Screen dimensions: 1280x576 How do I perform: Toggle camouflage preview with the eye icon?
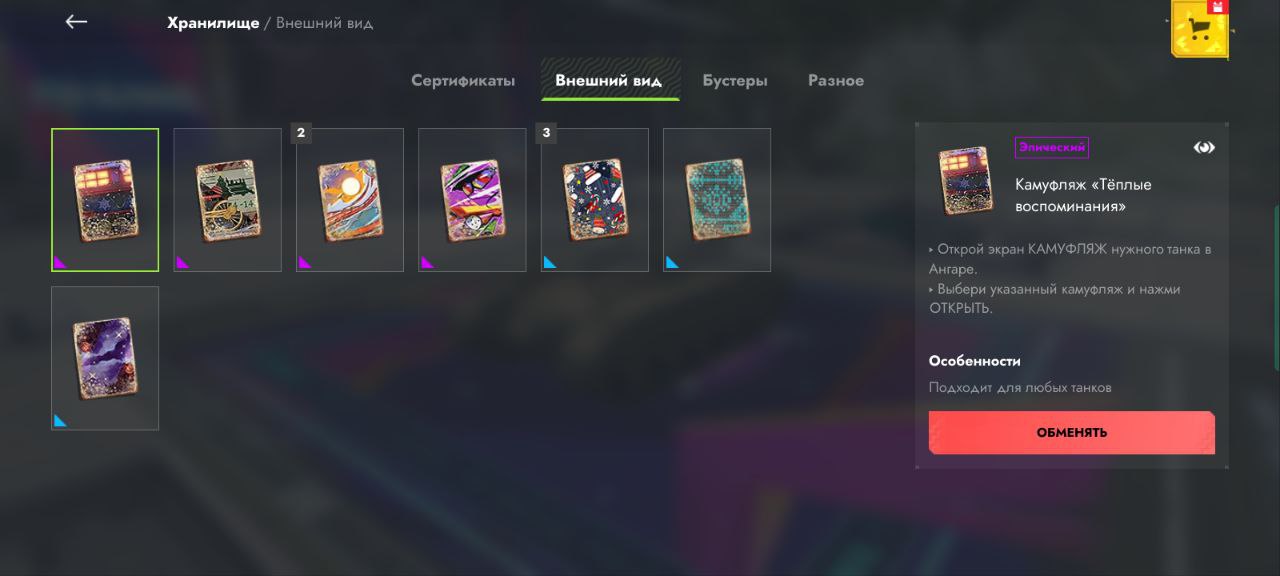[1204, 147]
